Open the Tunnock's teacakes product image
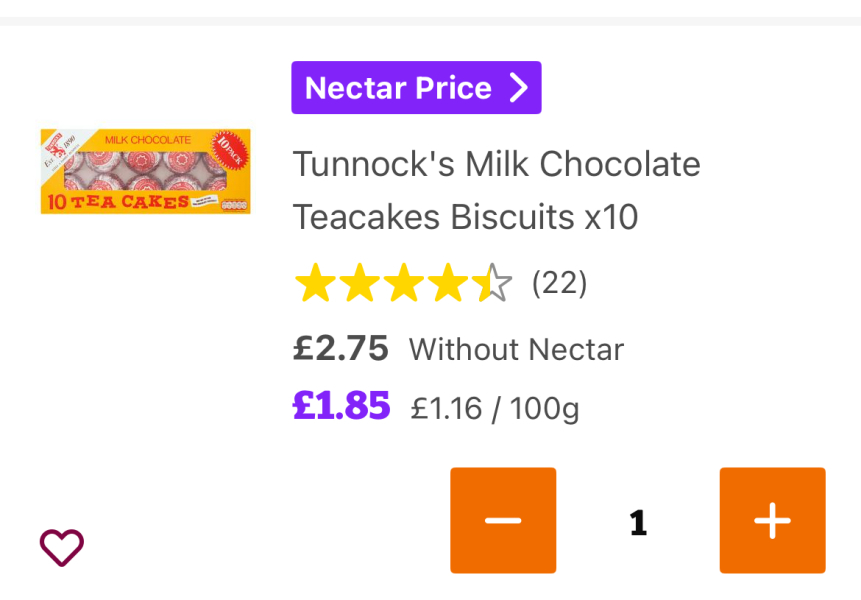Screen dimensions: 861x600 pos(145,170)
